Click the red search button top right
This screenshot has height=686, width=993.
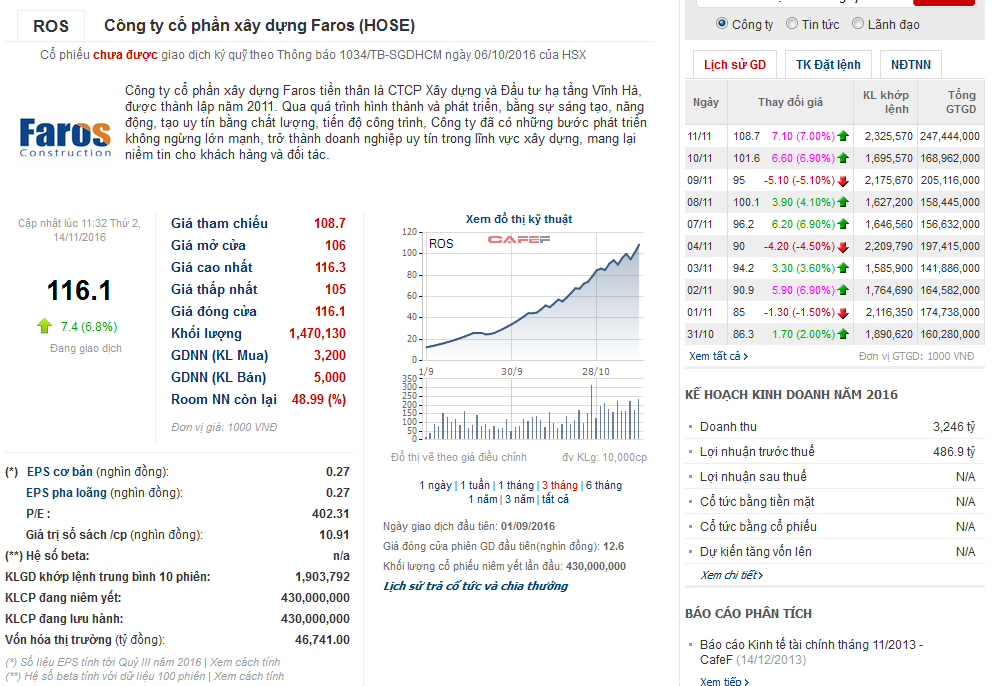click(x=944, y=3)
